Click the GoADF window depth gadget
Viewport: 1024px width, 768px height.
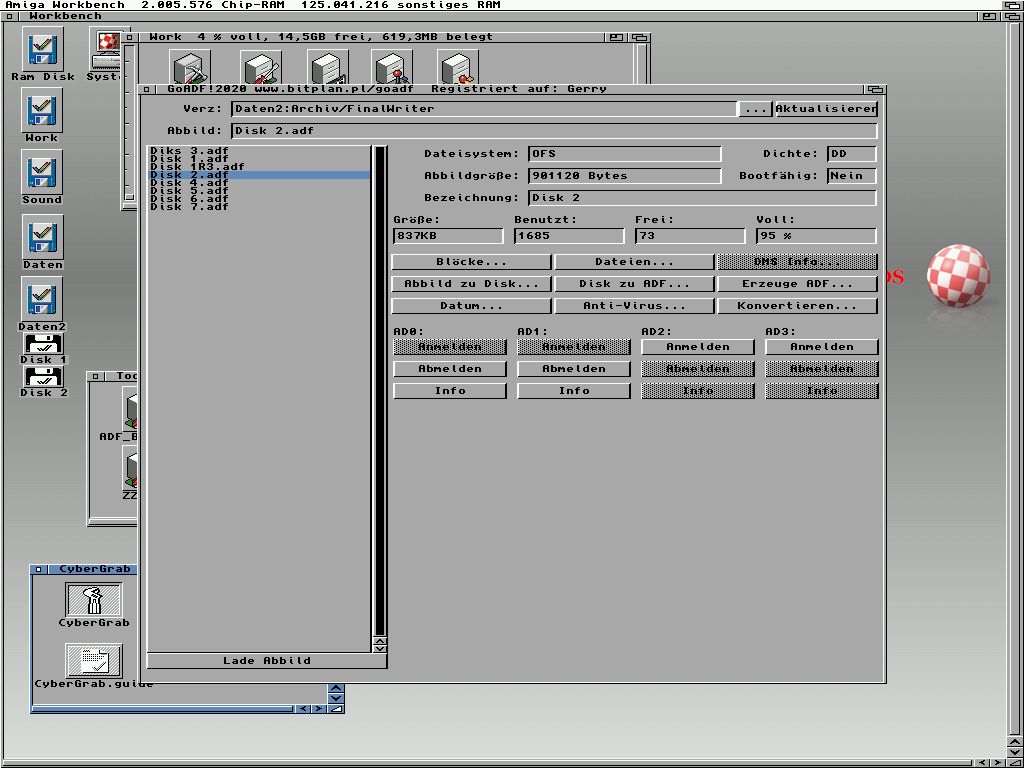[x=875, y=89]
